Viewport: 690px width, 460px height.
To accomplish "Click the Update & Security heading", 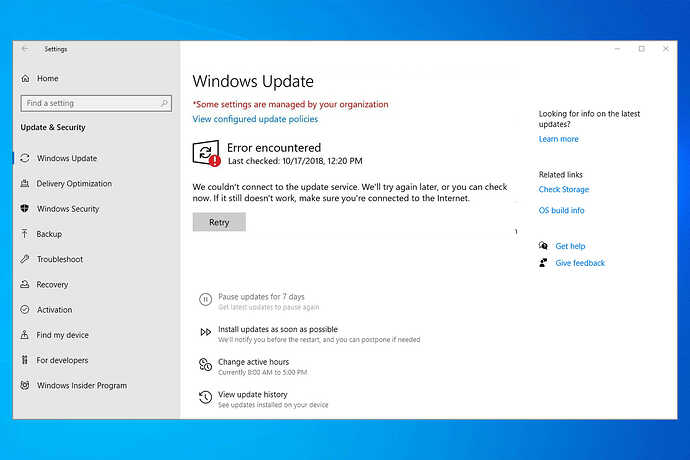I will coord(53,127).
